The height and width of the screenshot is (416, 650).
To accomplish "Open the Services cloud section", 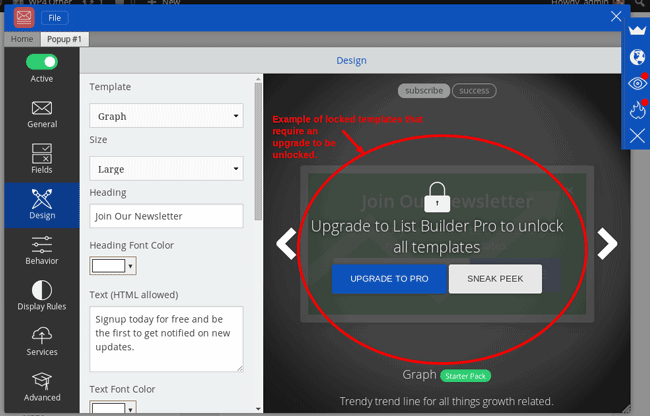I will pos(42,341).
